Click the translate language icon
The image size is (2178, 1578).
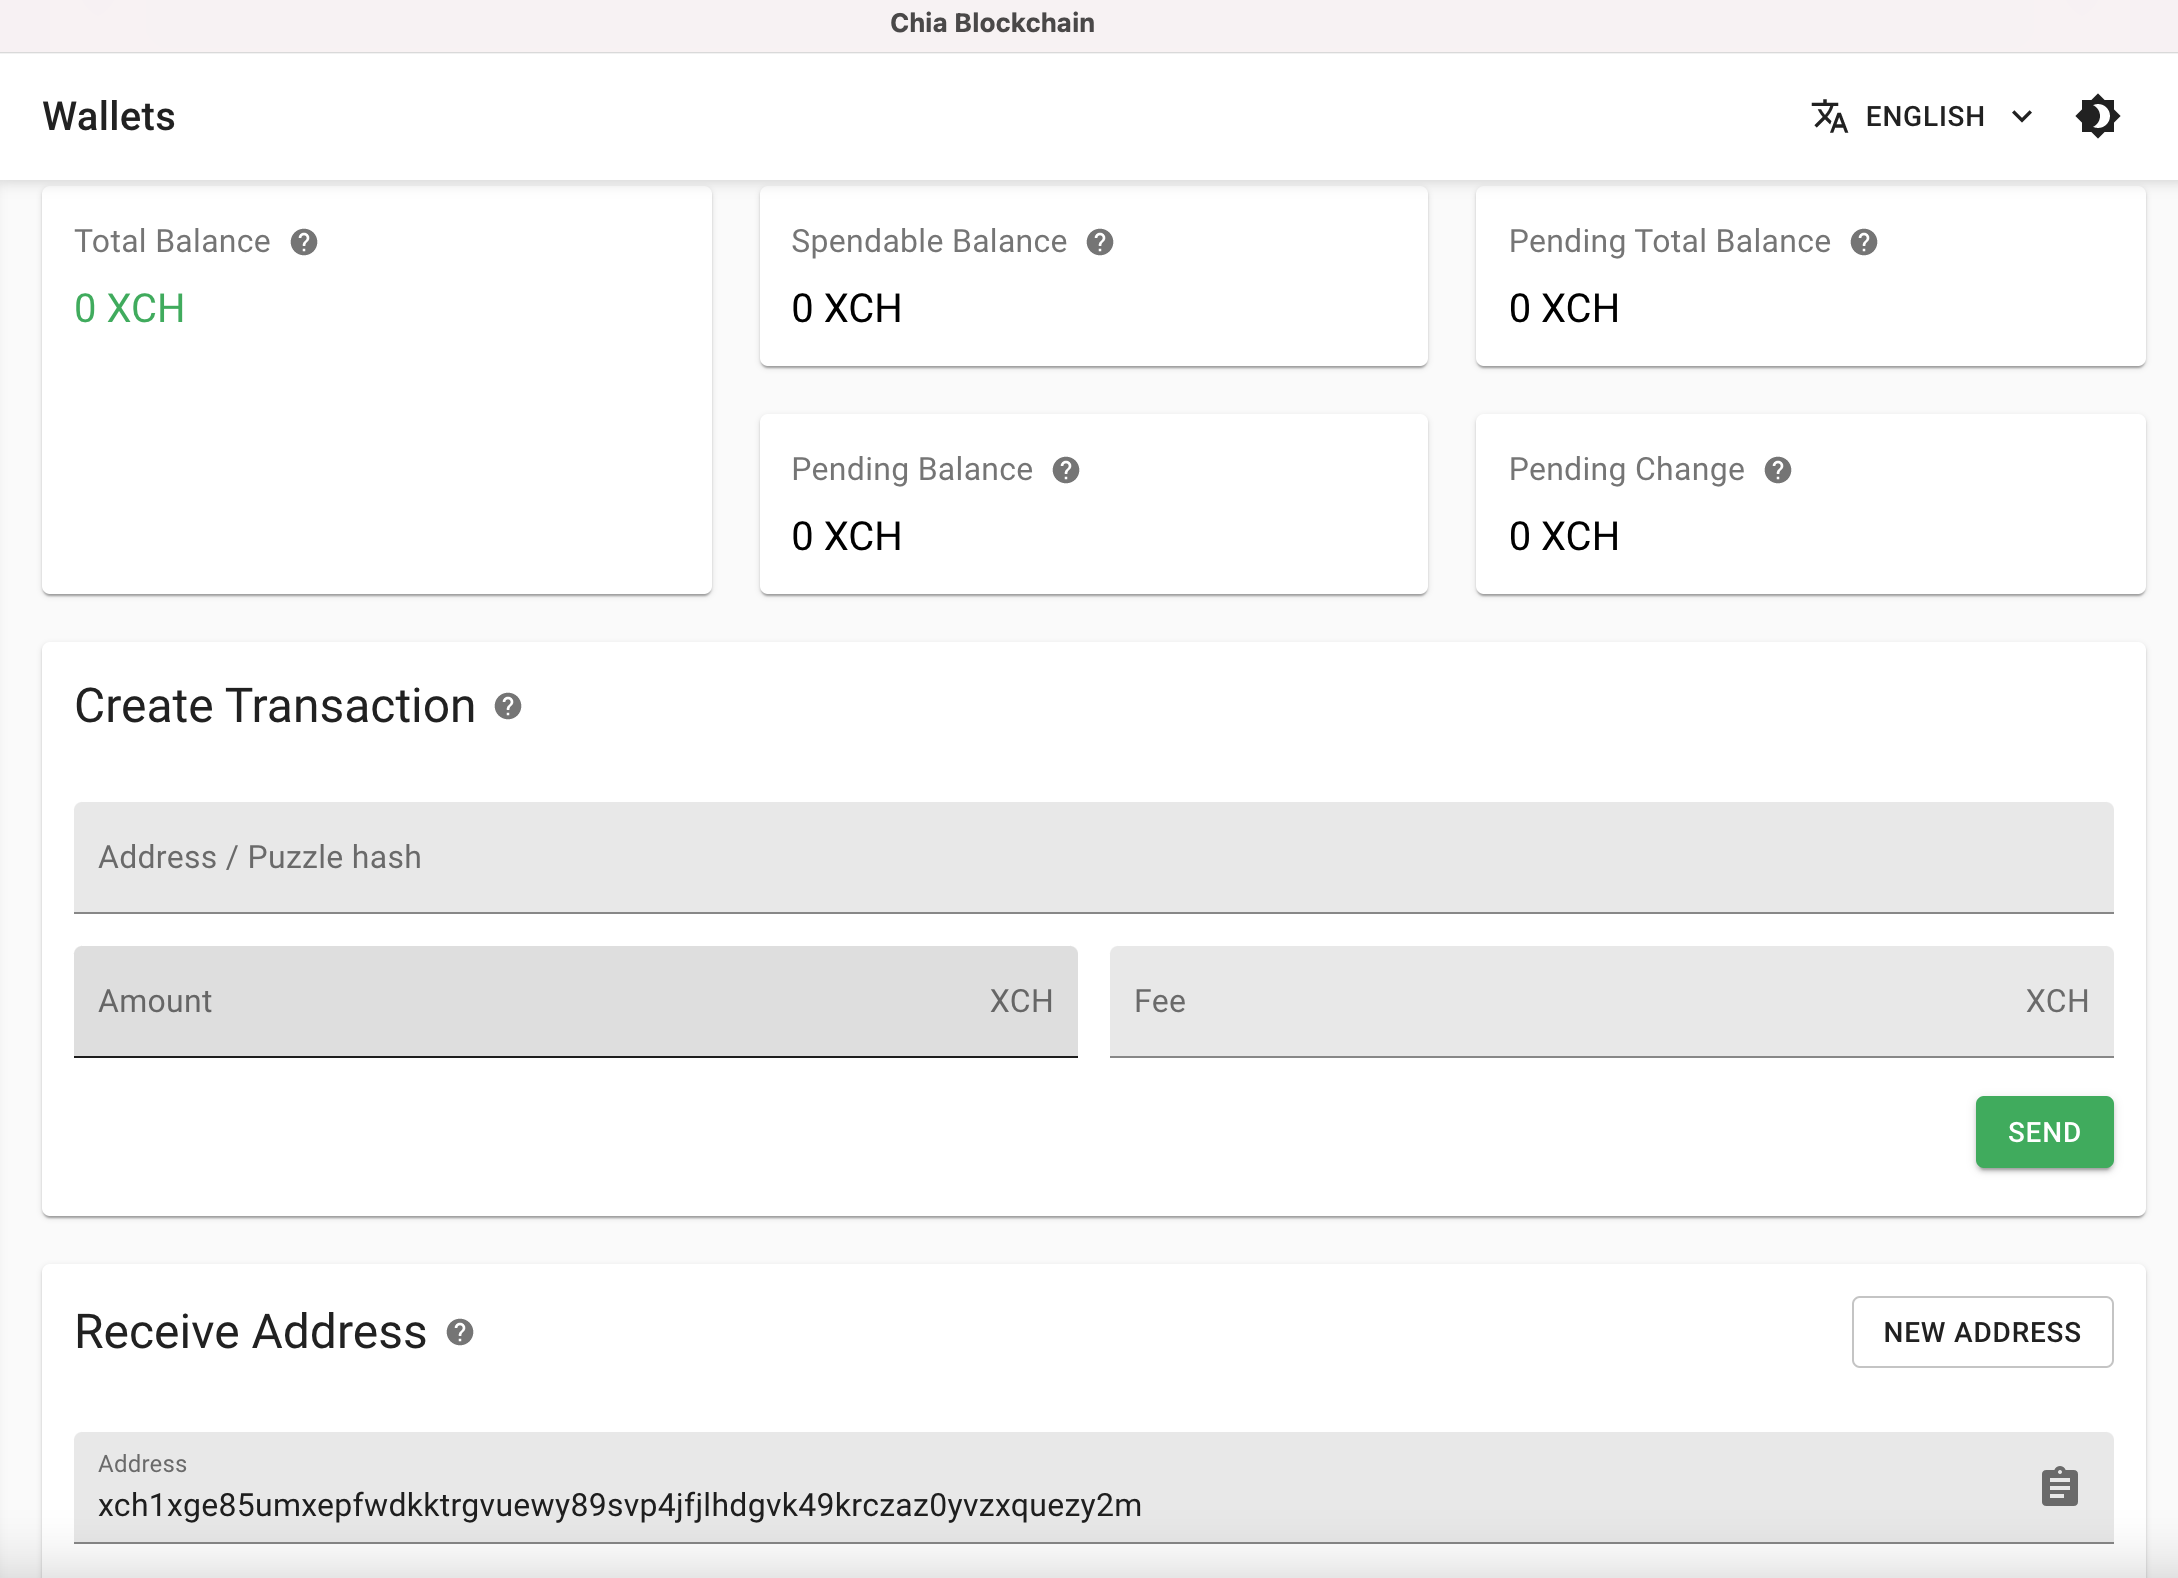click(1829, 116)
